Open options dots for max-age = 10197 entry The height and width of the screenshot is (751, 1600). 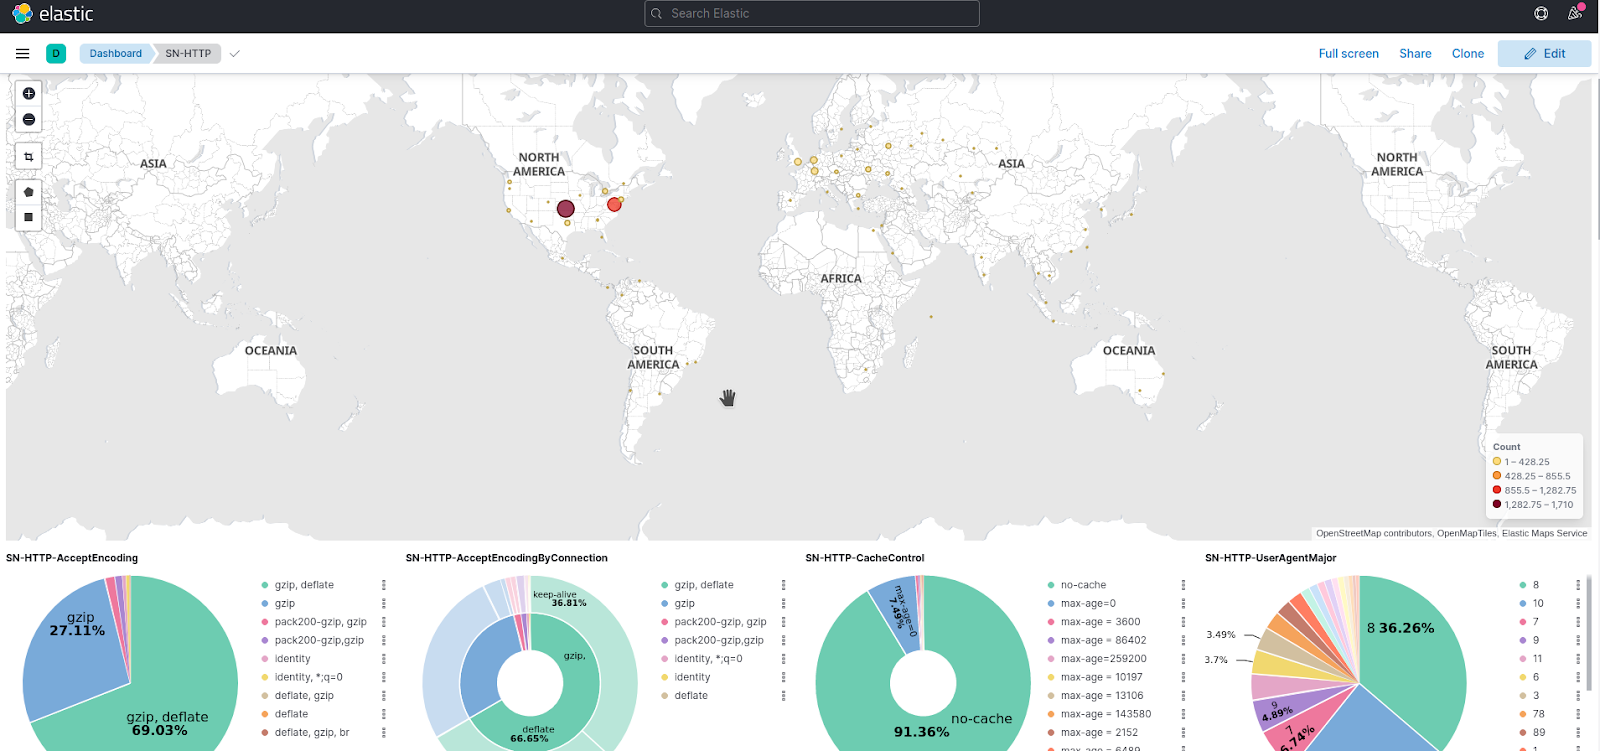click(x=1183, y=678)
